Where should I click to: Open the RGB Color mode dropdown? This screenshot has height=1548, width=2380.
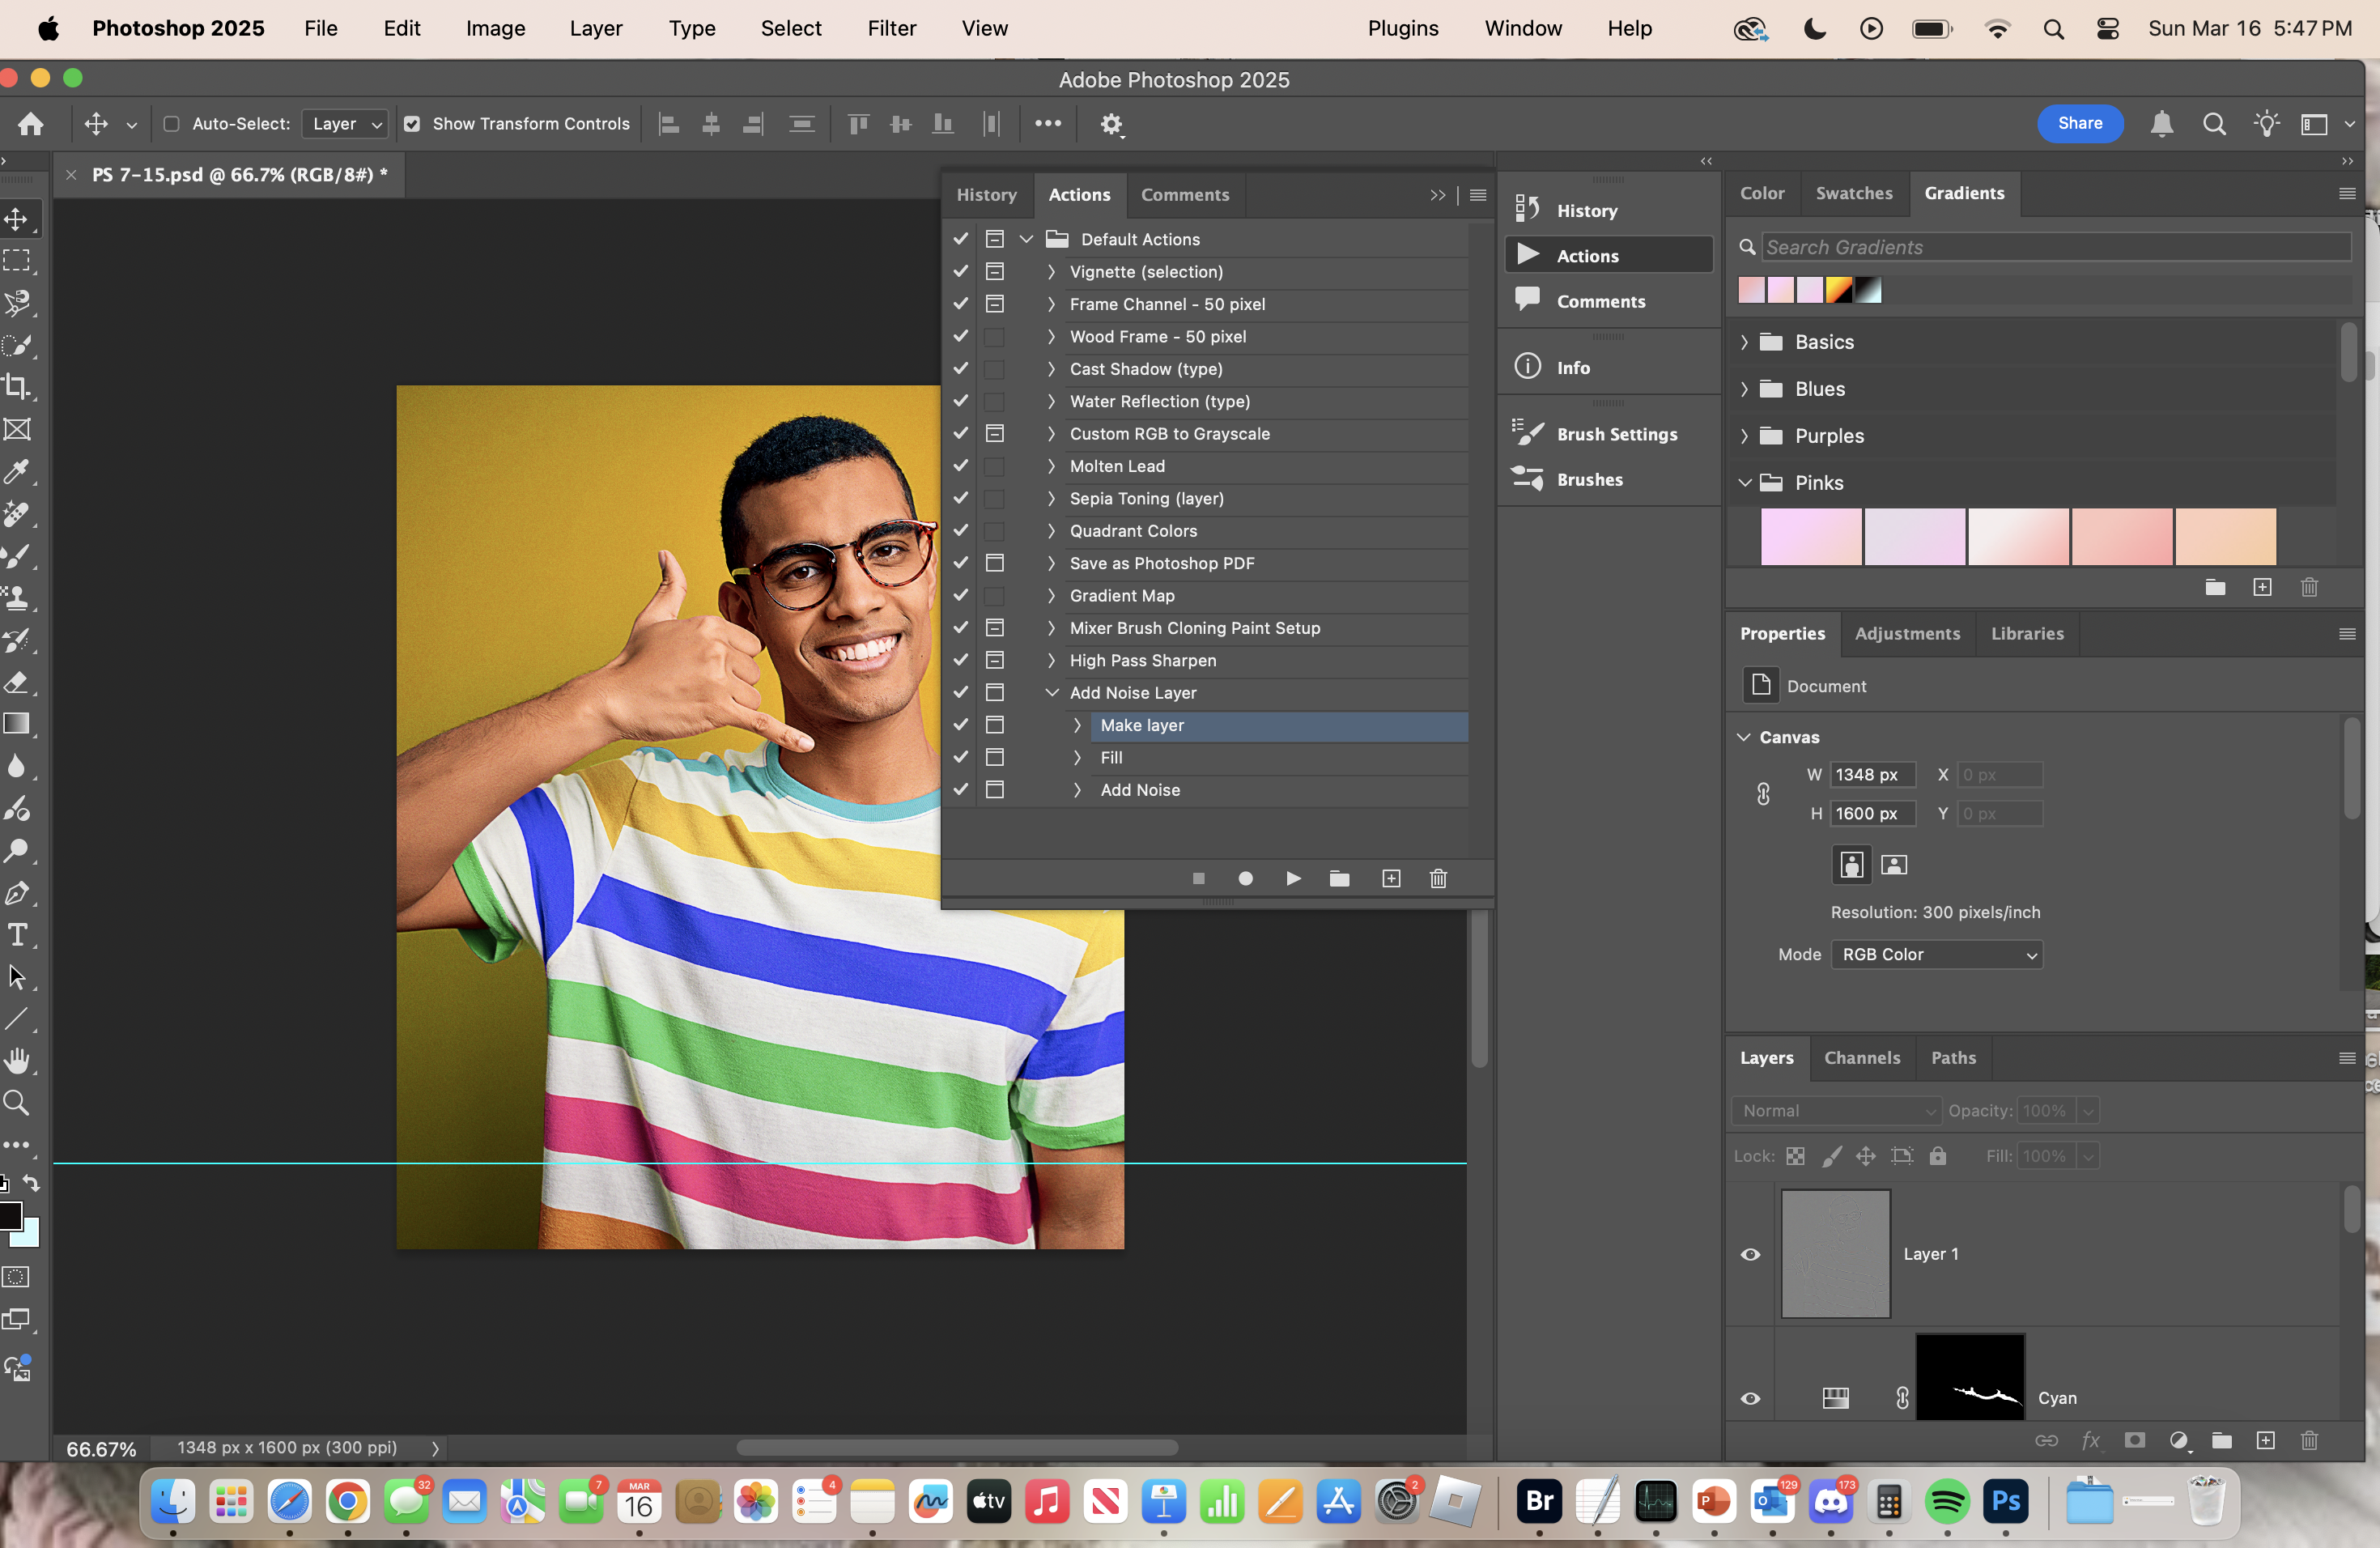[x=1936, y=954]
